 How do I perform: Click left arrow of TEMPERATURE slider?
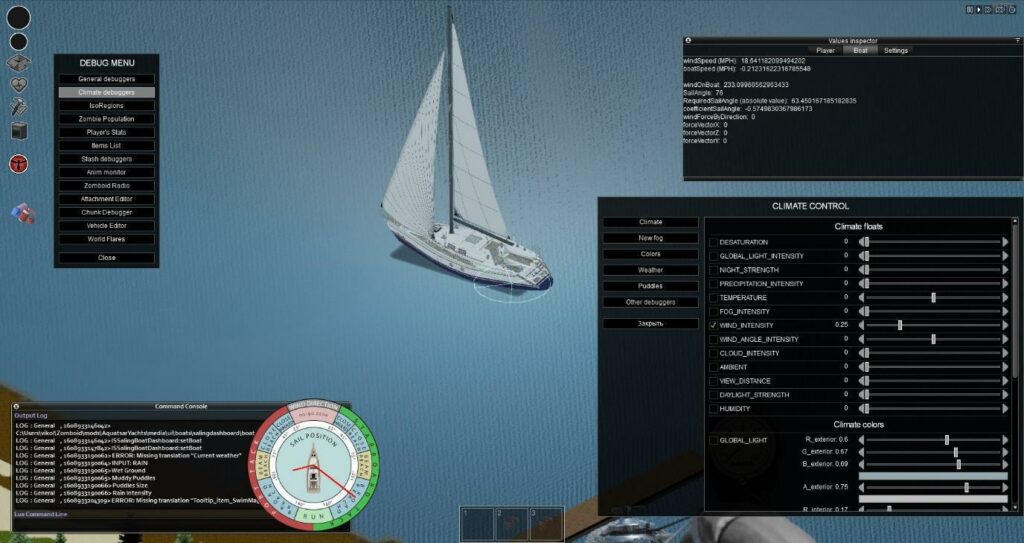point(861,298)
